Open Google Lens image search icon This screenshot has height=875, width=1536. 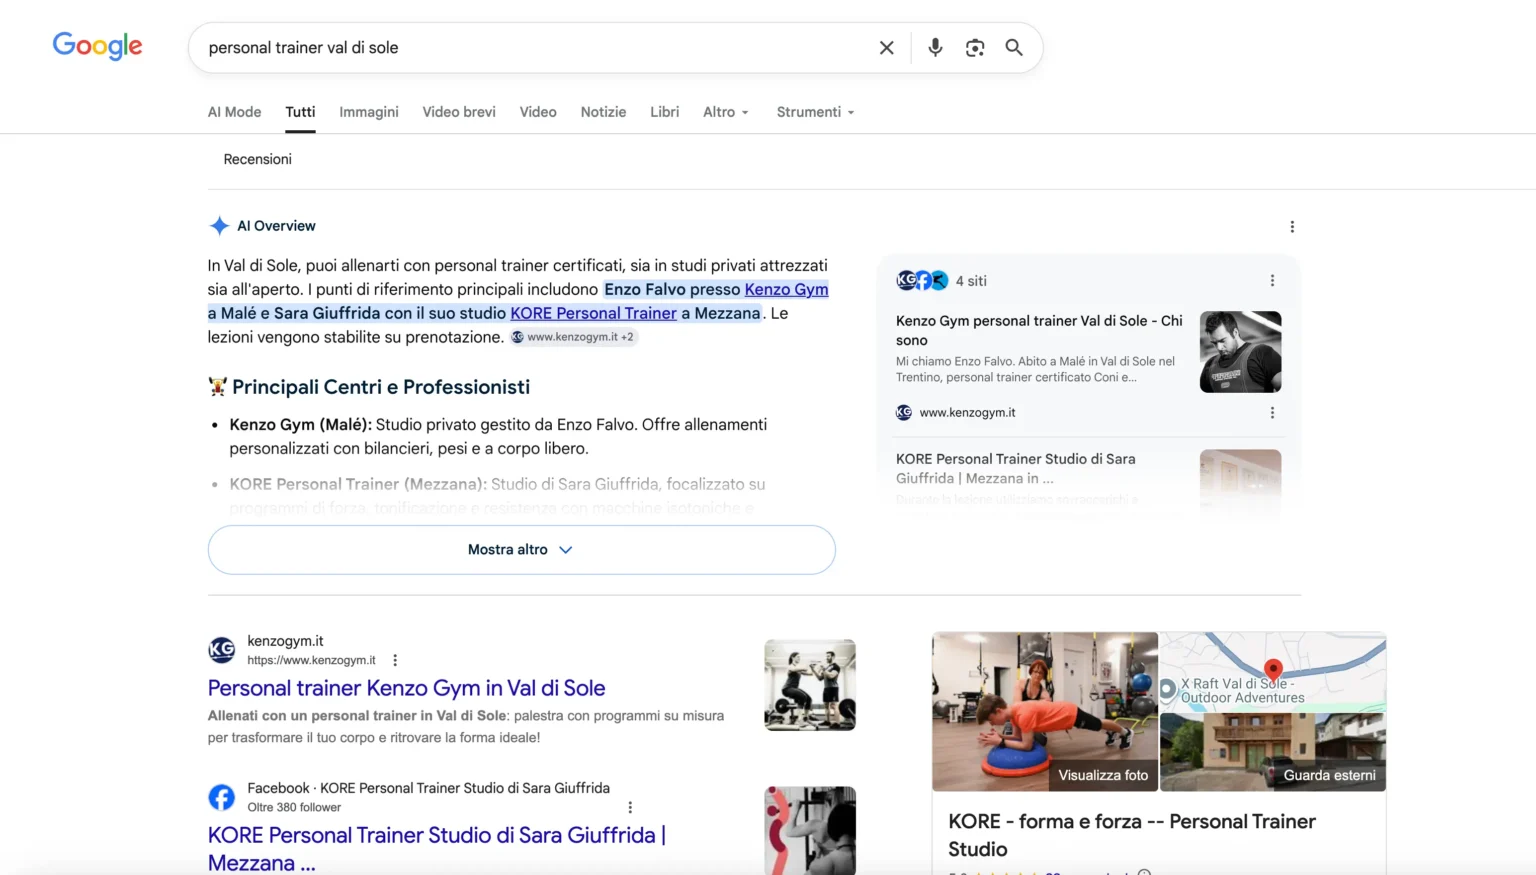click(975, 48)
